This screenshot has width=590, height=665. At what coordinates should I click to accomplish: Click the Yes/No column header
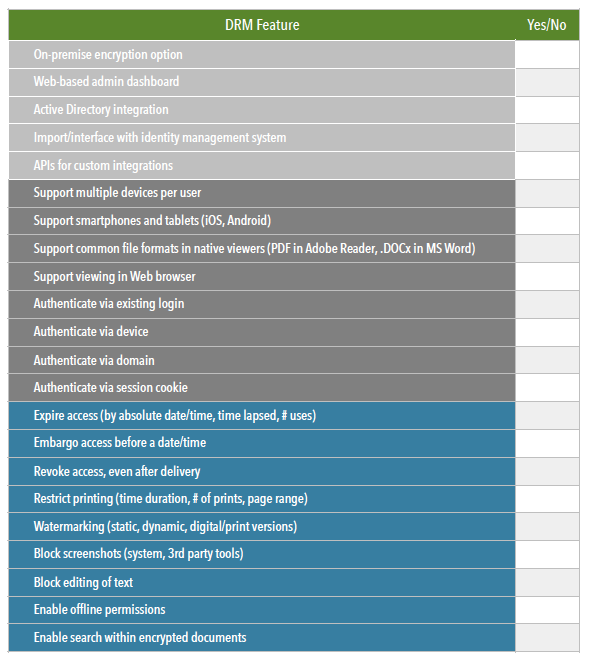coord(547,25)
